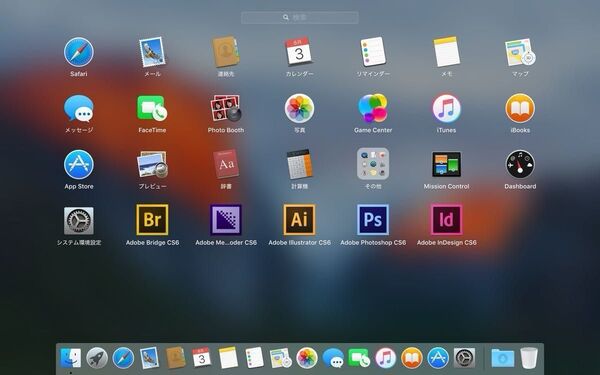Open App Store in the Dock

(438, 358)
